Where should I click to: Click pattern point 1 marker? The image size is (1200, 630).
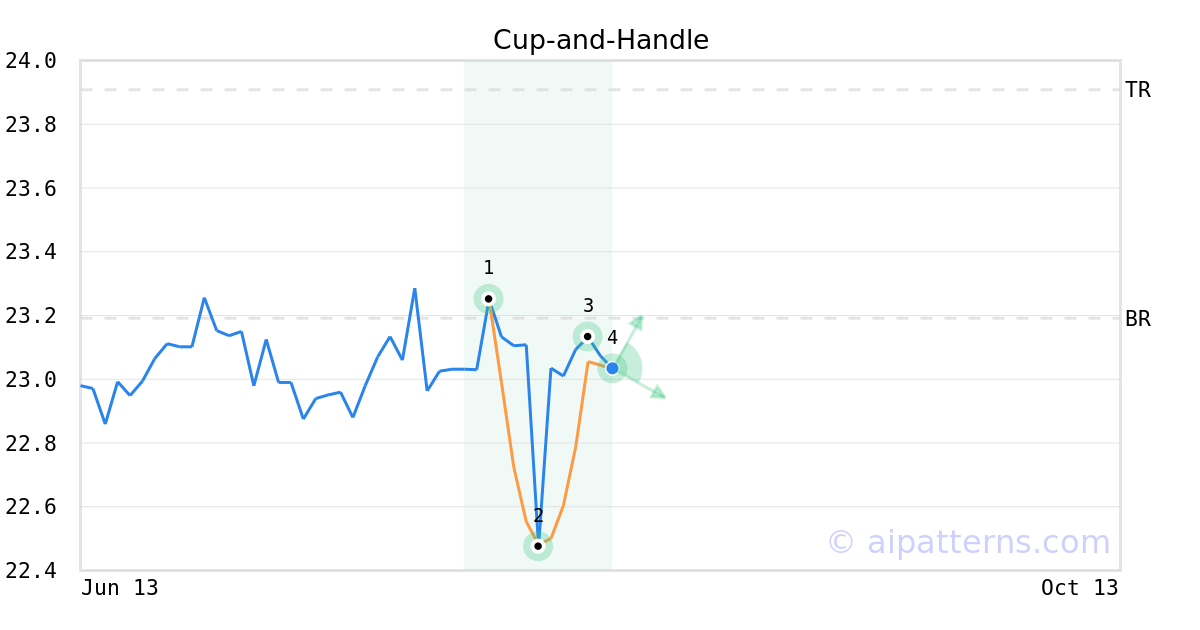(x=488, y=298)
